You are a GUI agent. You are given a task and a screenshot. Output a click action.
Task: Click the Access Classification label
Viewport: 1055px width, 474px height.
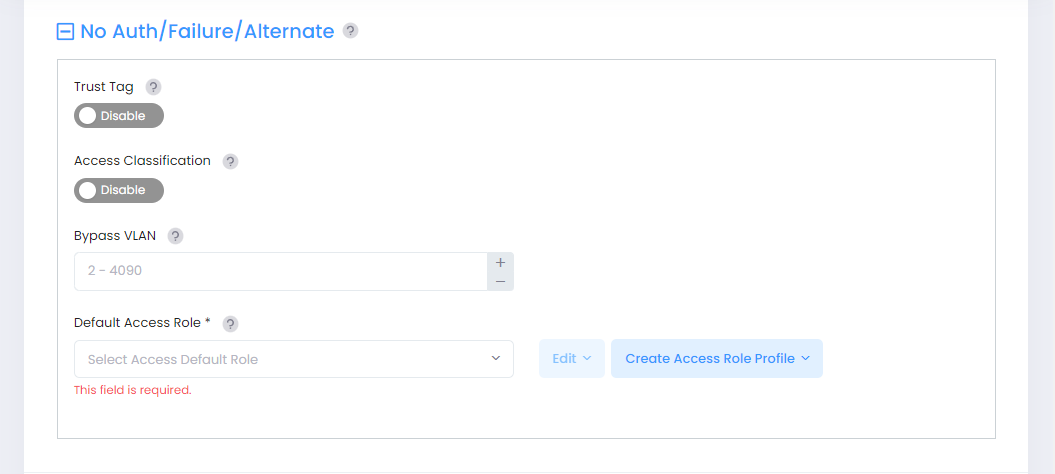[142, 161]
